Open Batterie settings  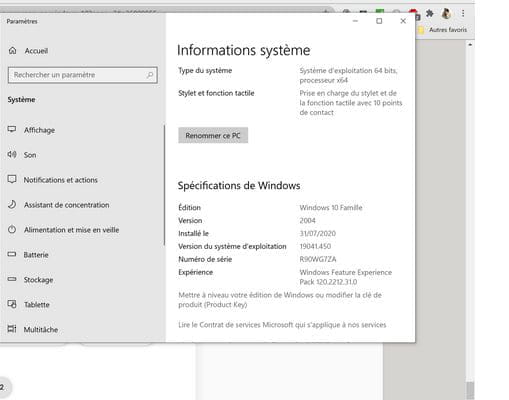[x=36, y=255]
